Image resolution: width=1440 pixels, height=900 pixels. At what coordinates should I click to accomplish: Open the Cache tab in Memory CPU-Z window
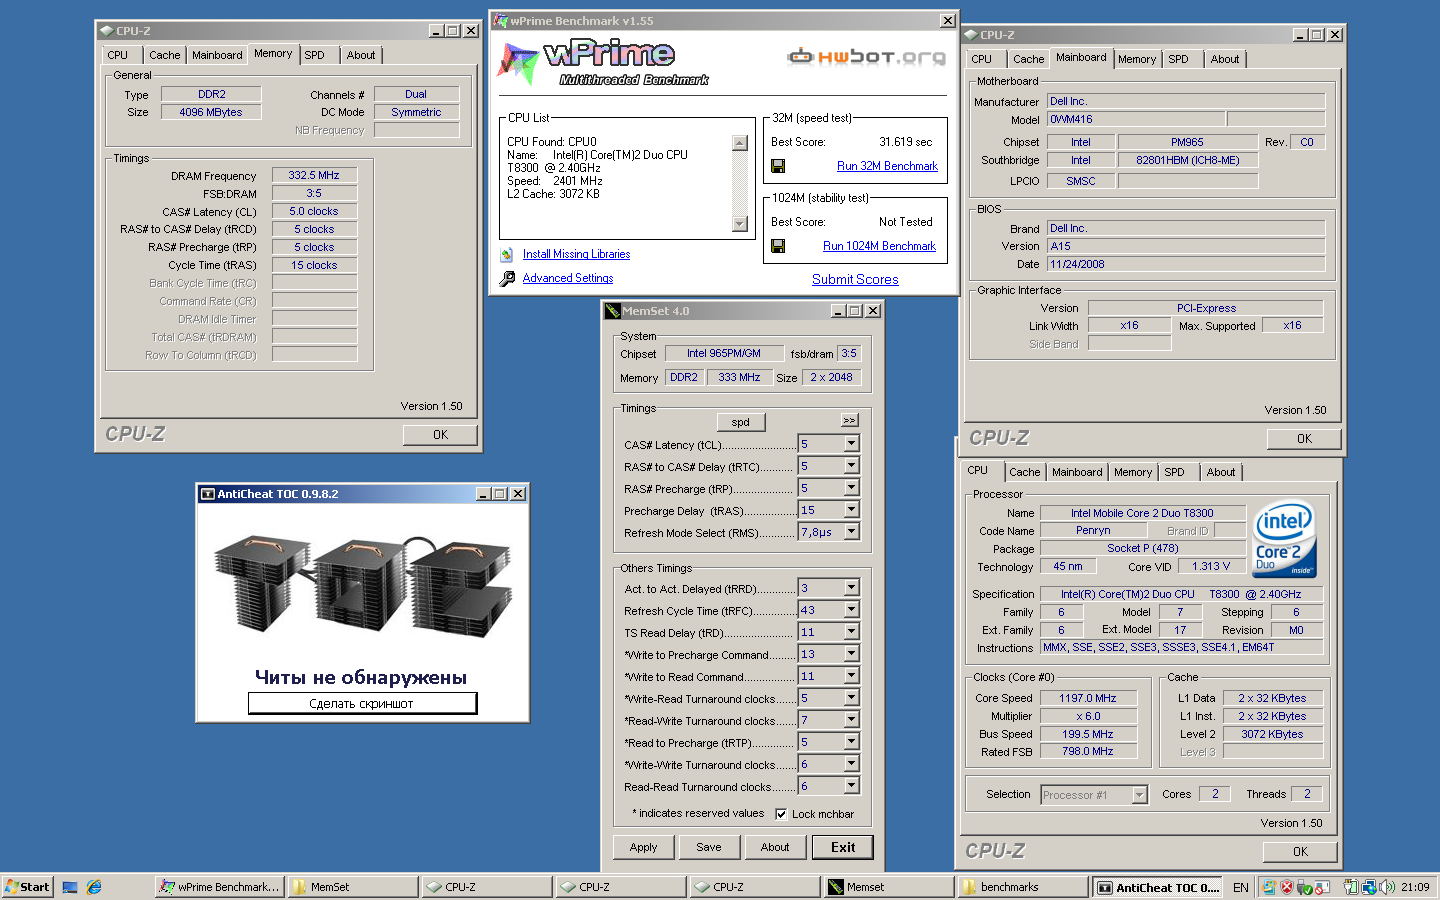tap(165, 55)
